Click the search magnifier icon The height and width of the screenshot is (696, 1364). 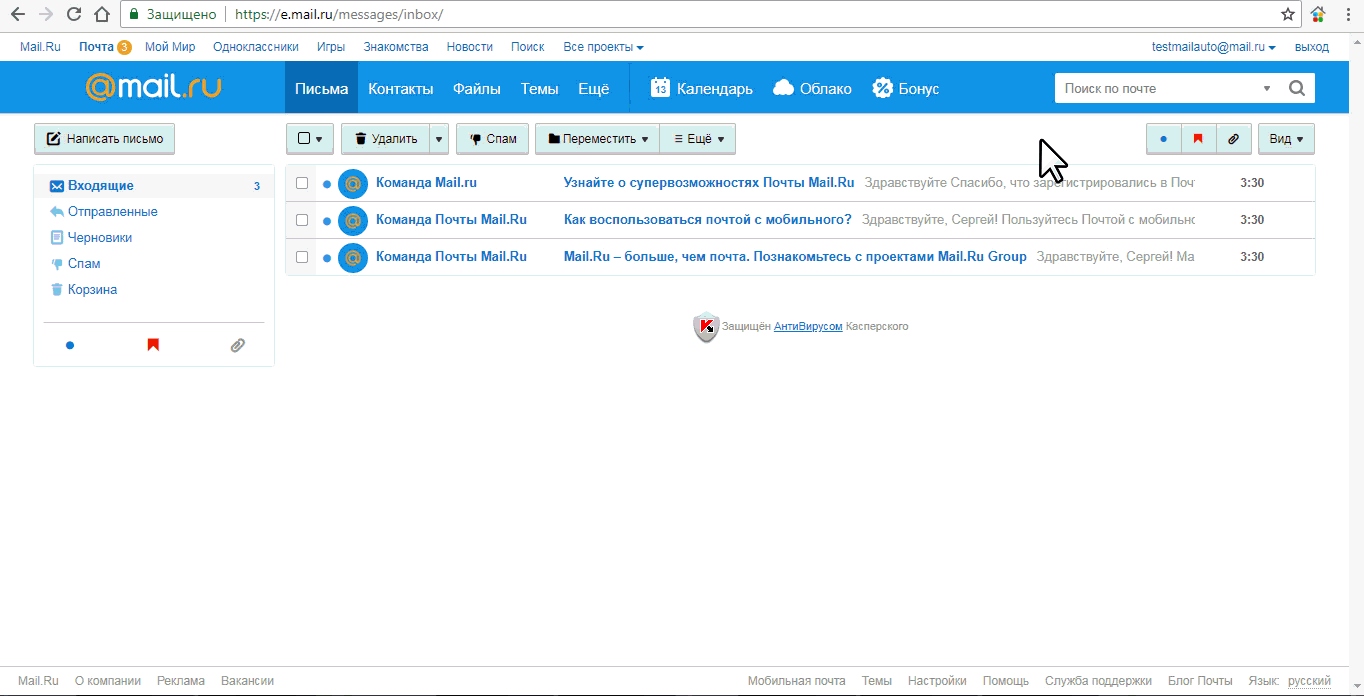coord(1296,88)
